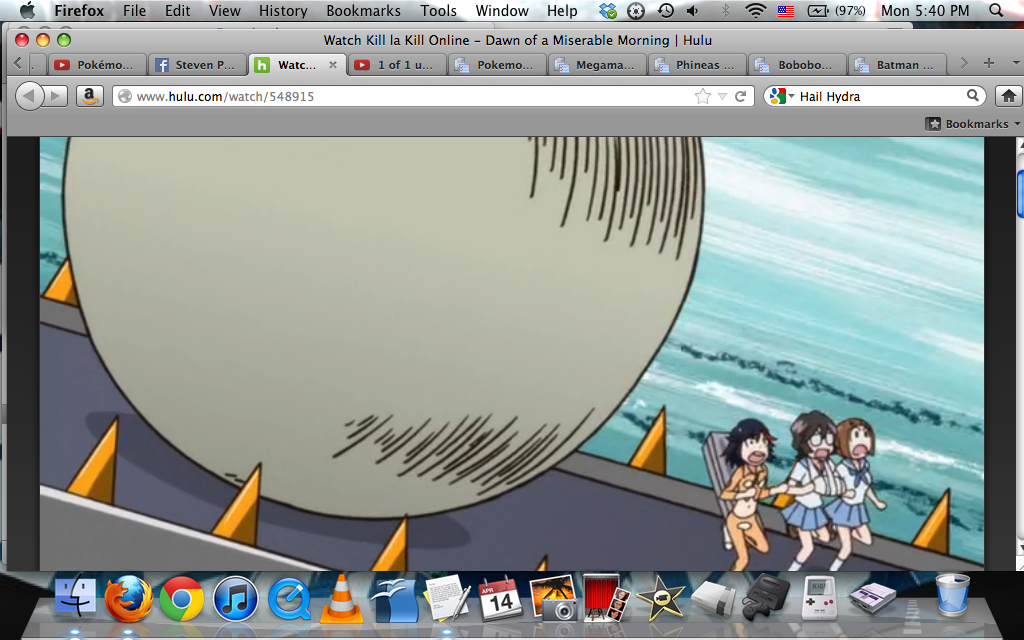Launch TextEdit from the Dock
The image size is (1024, 640).
[x=447, y=598]
